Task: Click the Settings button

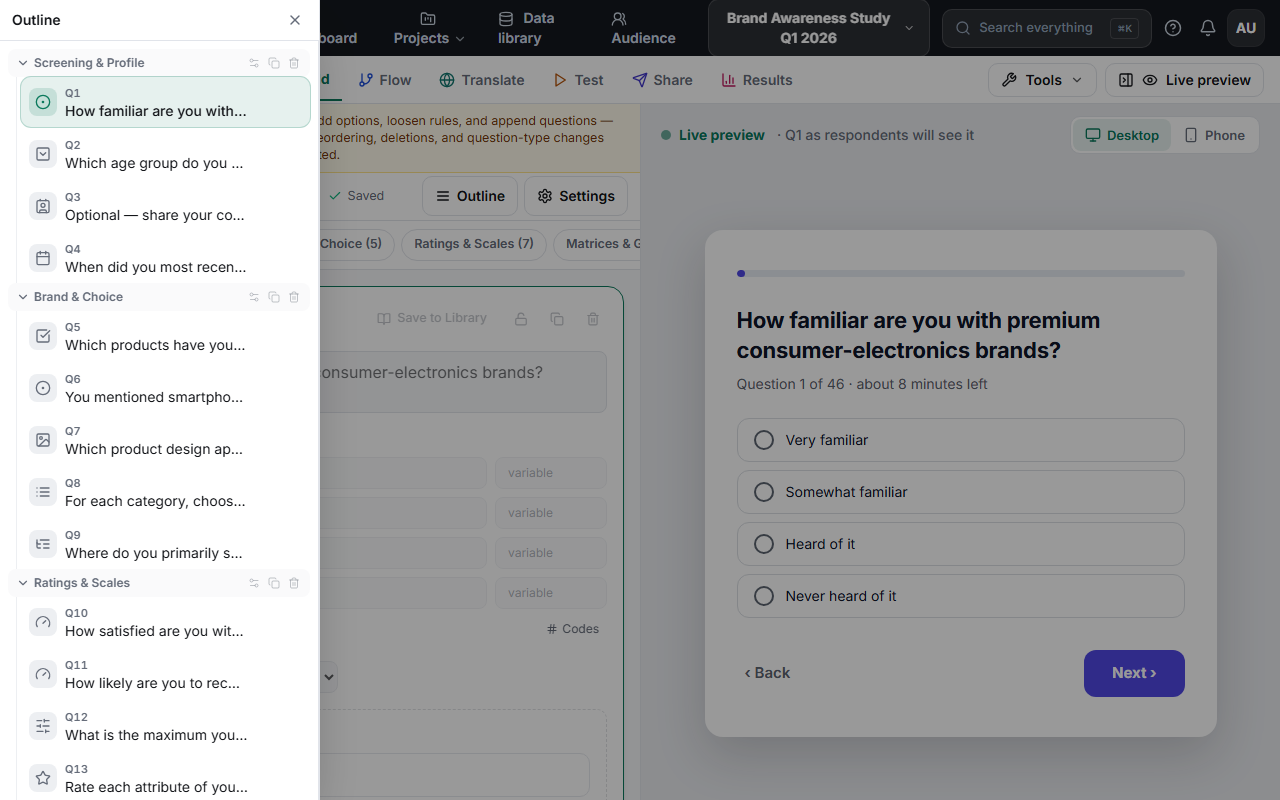Action: (576, 196)
